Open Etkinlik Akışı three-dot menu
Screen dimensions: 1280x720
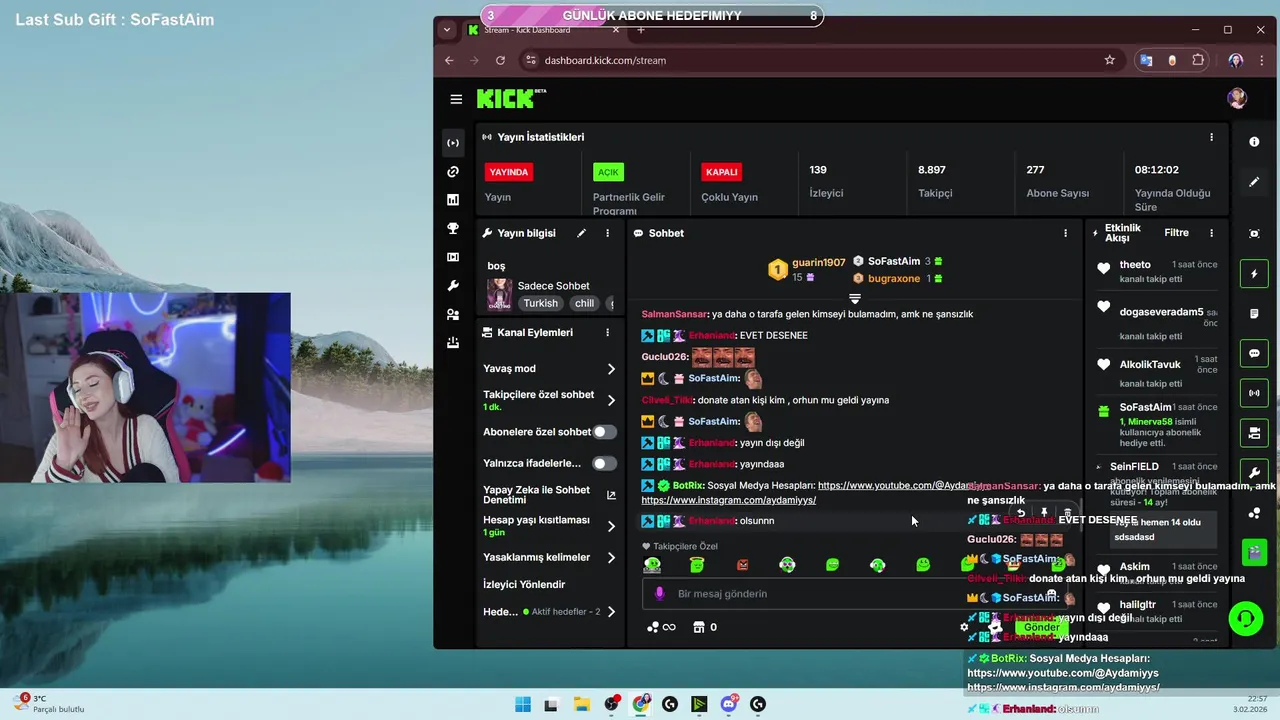pyautogui.click(x=1211, y=233)
